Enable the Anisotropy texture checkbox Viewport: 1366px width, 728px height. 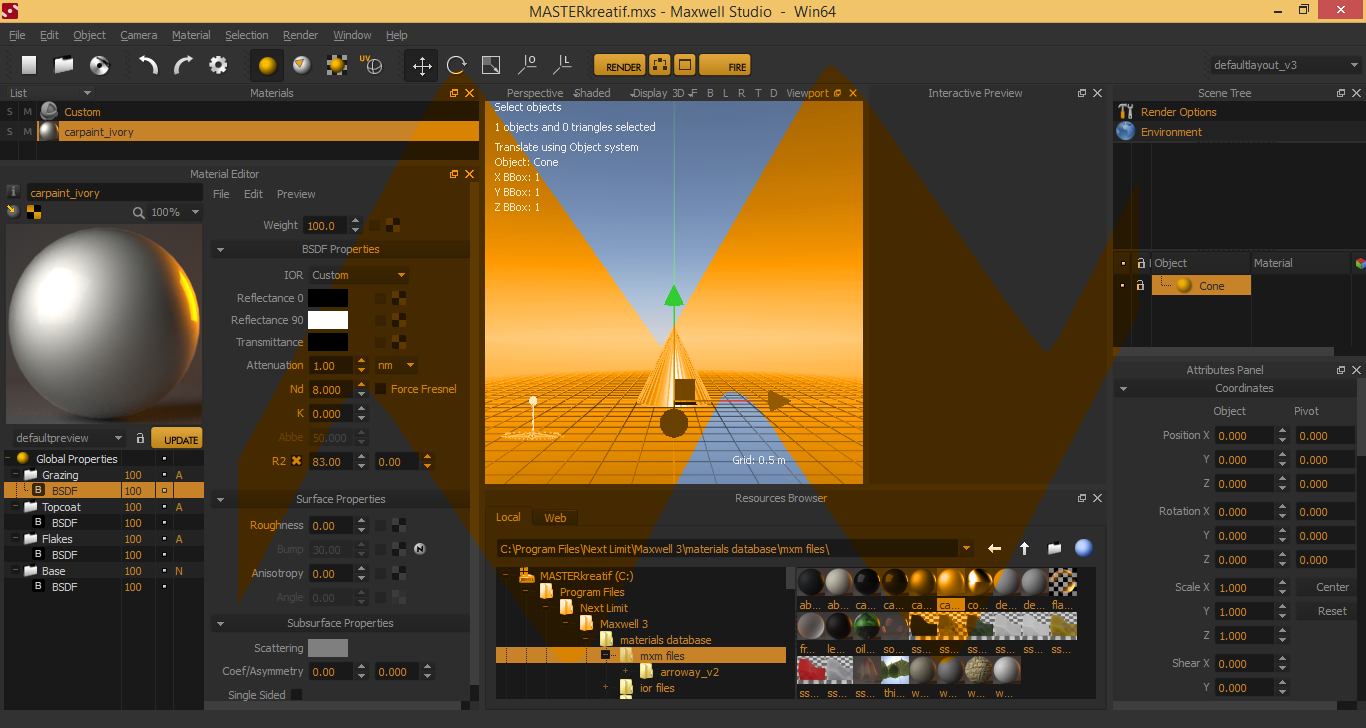coord(381,573)
